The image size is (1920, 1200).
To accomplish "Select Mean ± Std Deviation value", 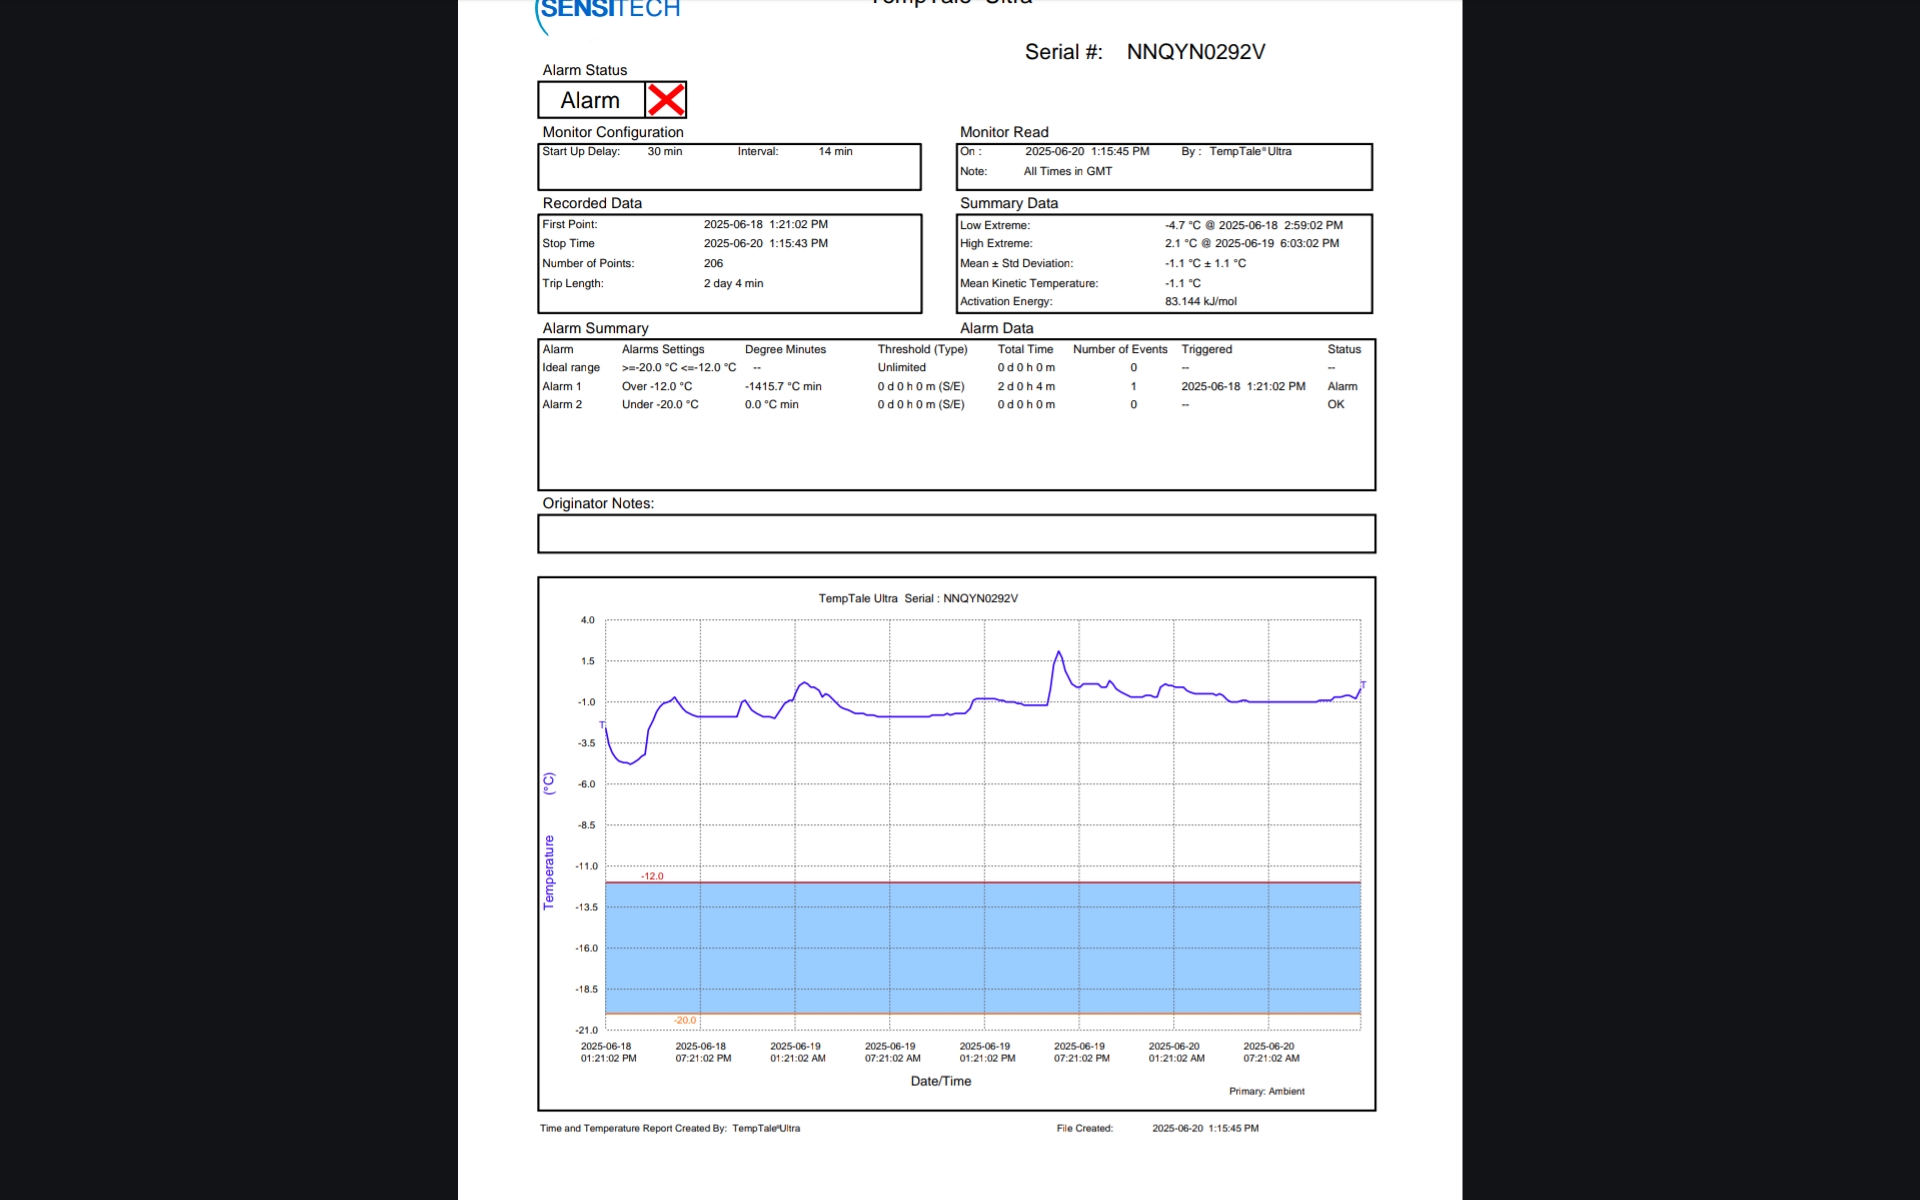I will [1205, 264].
